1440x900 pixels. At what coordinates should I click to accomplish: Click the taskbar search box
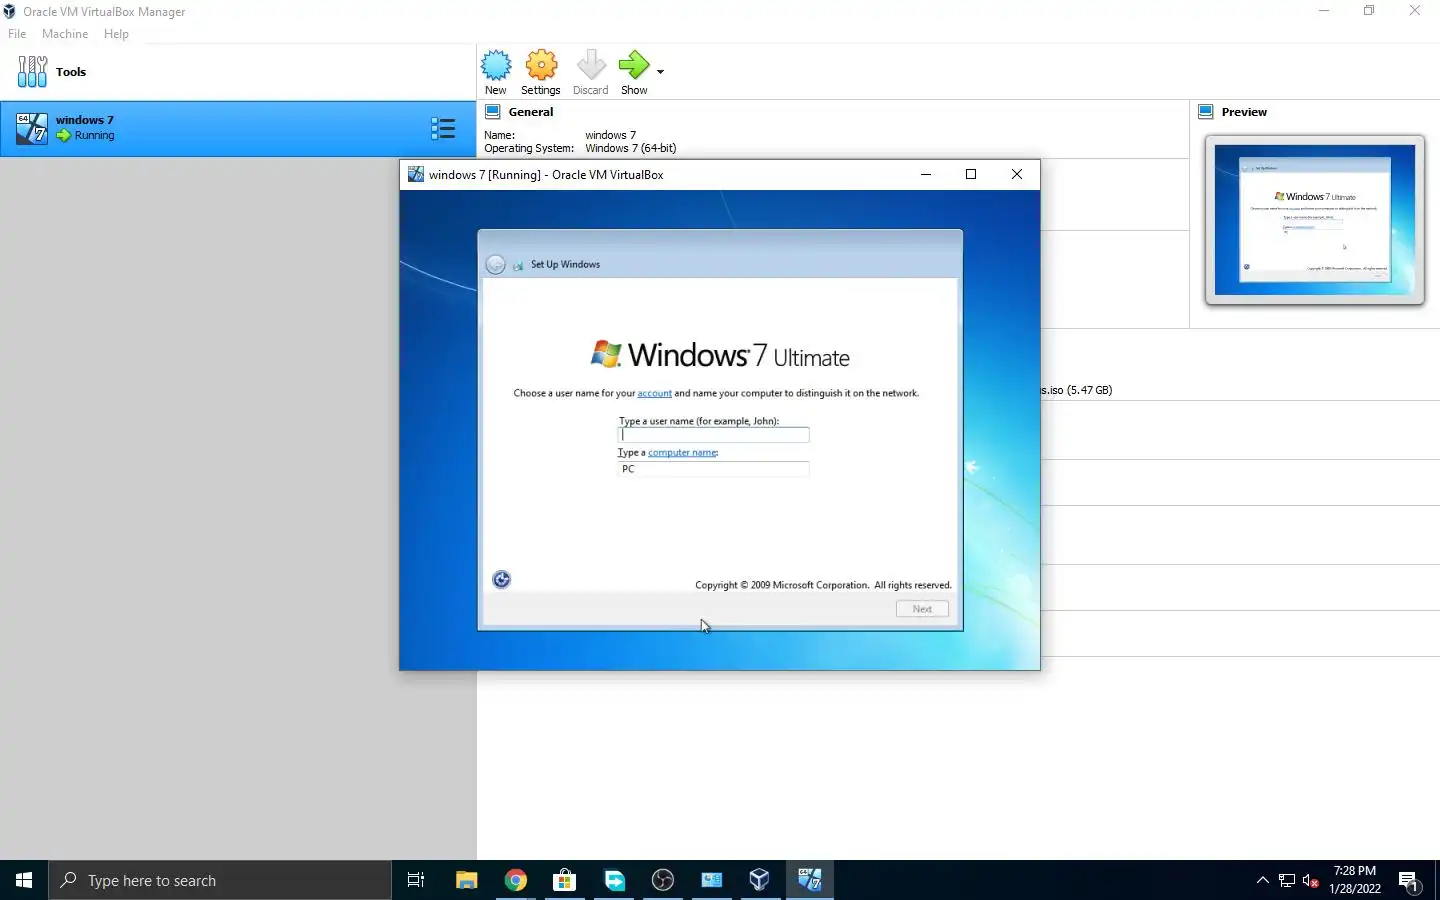(220, 880)
